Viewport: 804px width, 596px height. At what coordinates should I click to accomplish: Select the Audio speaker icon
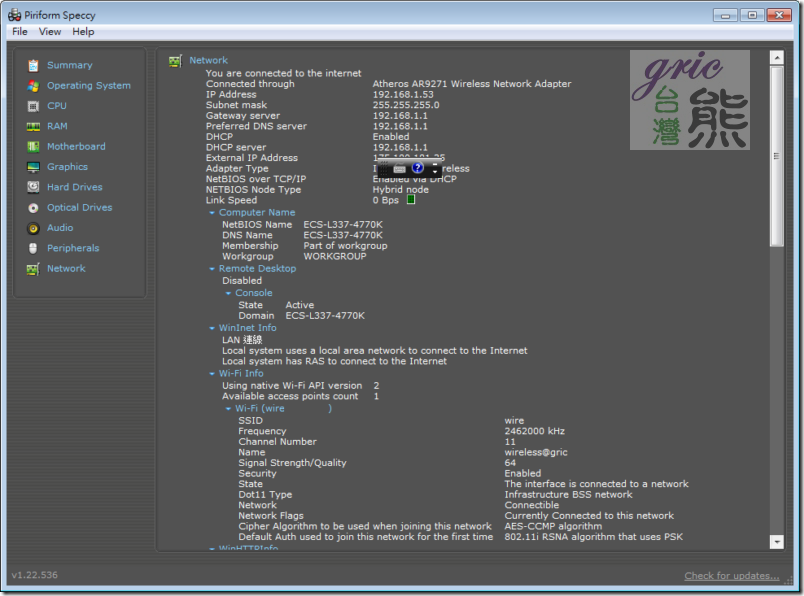click(x=33, y=228)
